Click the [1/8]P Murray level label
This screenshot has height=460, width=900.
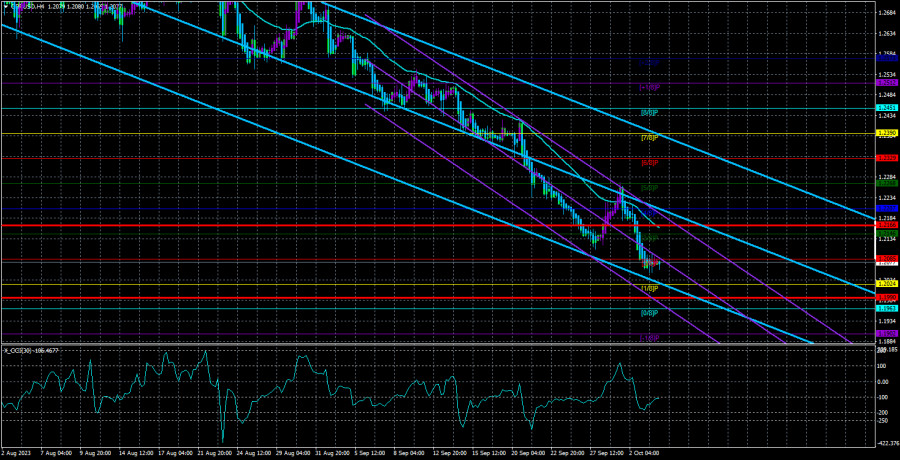[x=649, y=288]
